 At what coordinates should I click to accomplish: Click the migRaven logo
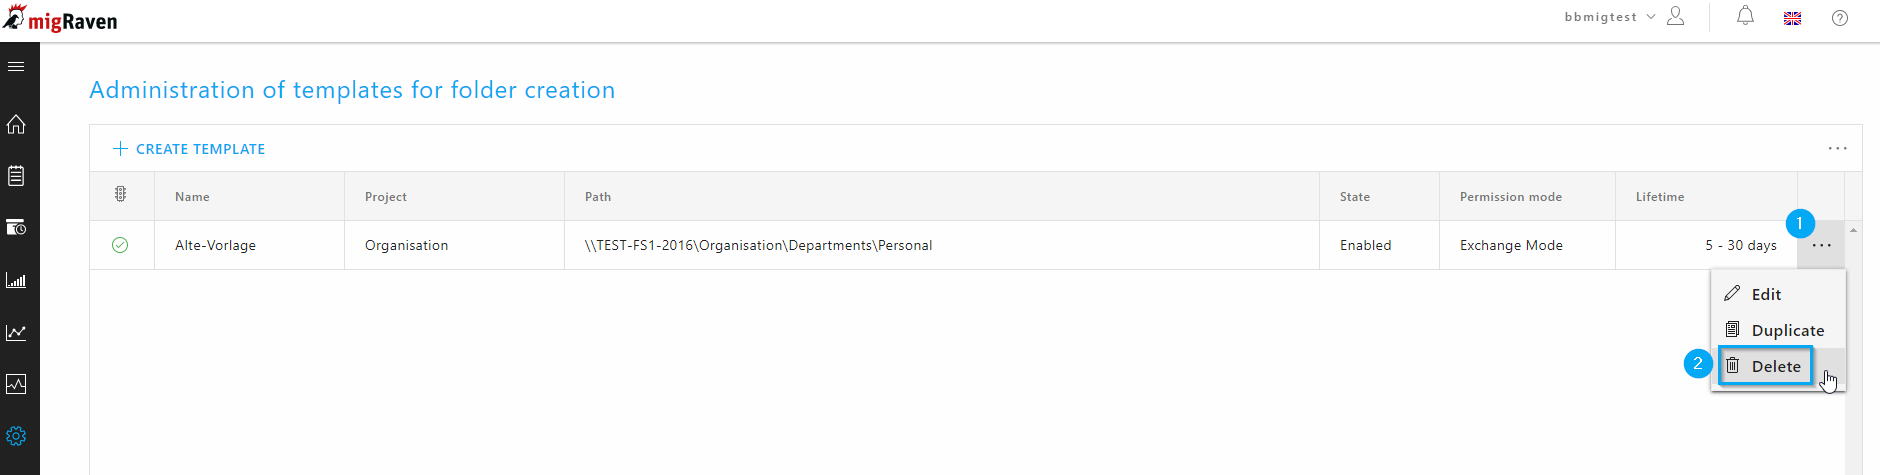pos(60,19)
